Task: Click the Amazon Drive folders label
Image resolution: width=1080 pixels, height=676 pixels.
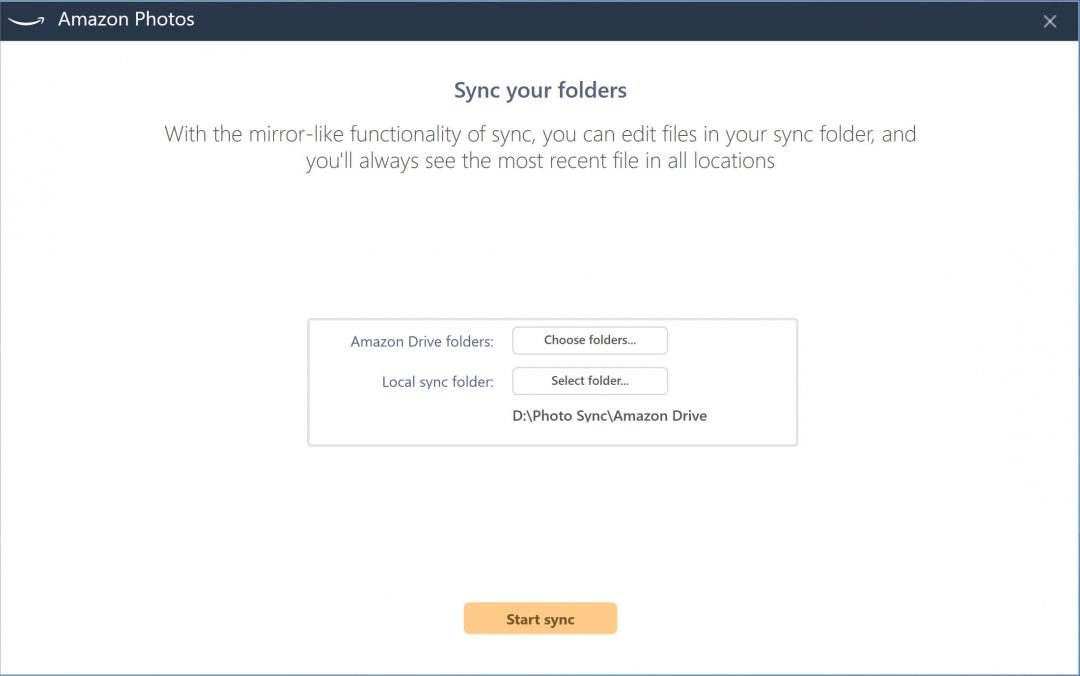Action: coord(422,342)
